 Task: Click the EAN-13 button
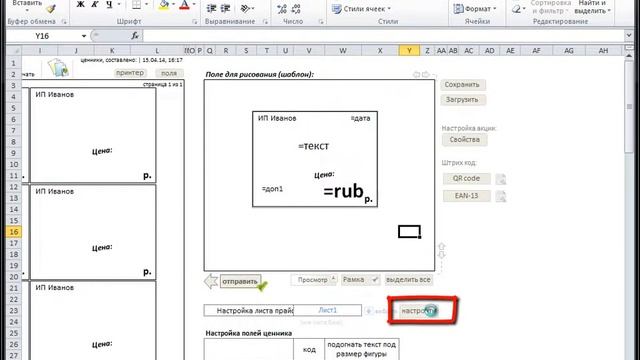[467, 196]
